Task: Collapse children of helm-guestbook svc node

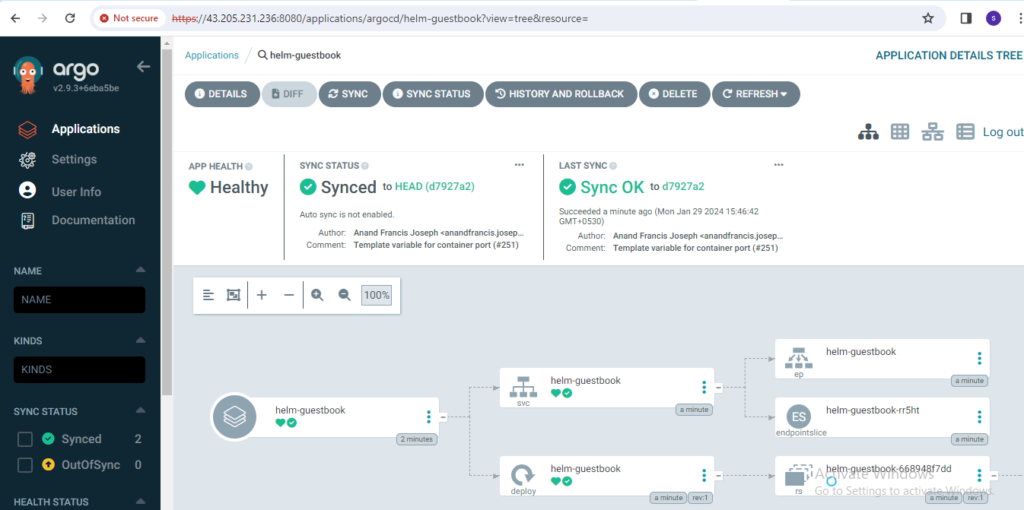Action: click(718, 387)
